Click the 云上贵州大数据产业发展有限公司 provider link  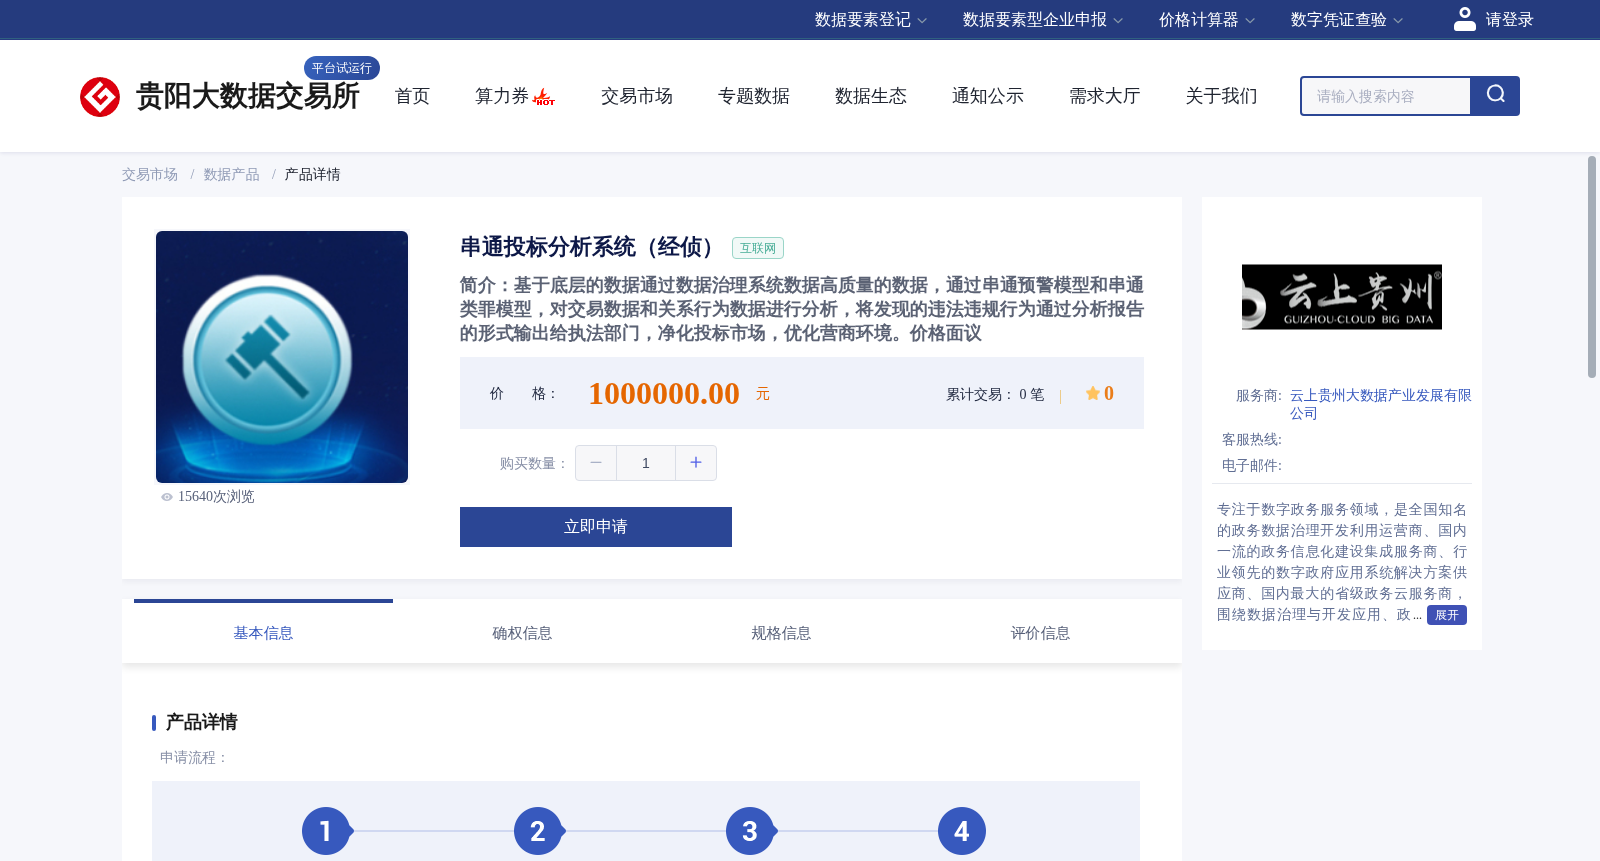pos(1380,404)
